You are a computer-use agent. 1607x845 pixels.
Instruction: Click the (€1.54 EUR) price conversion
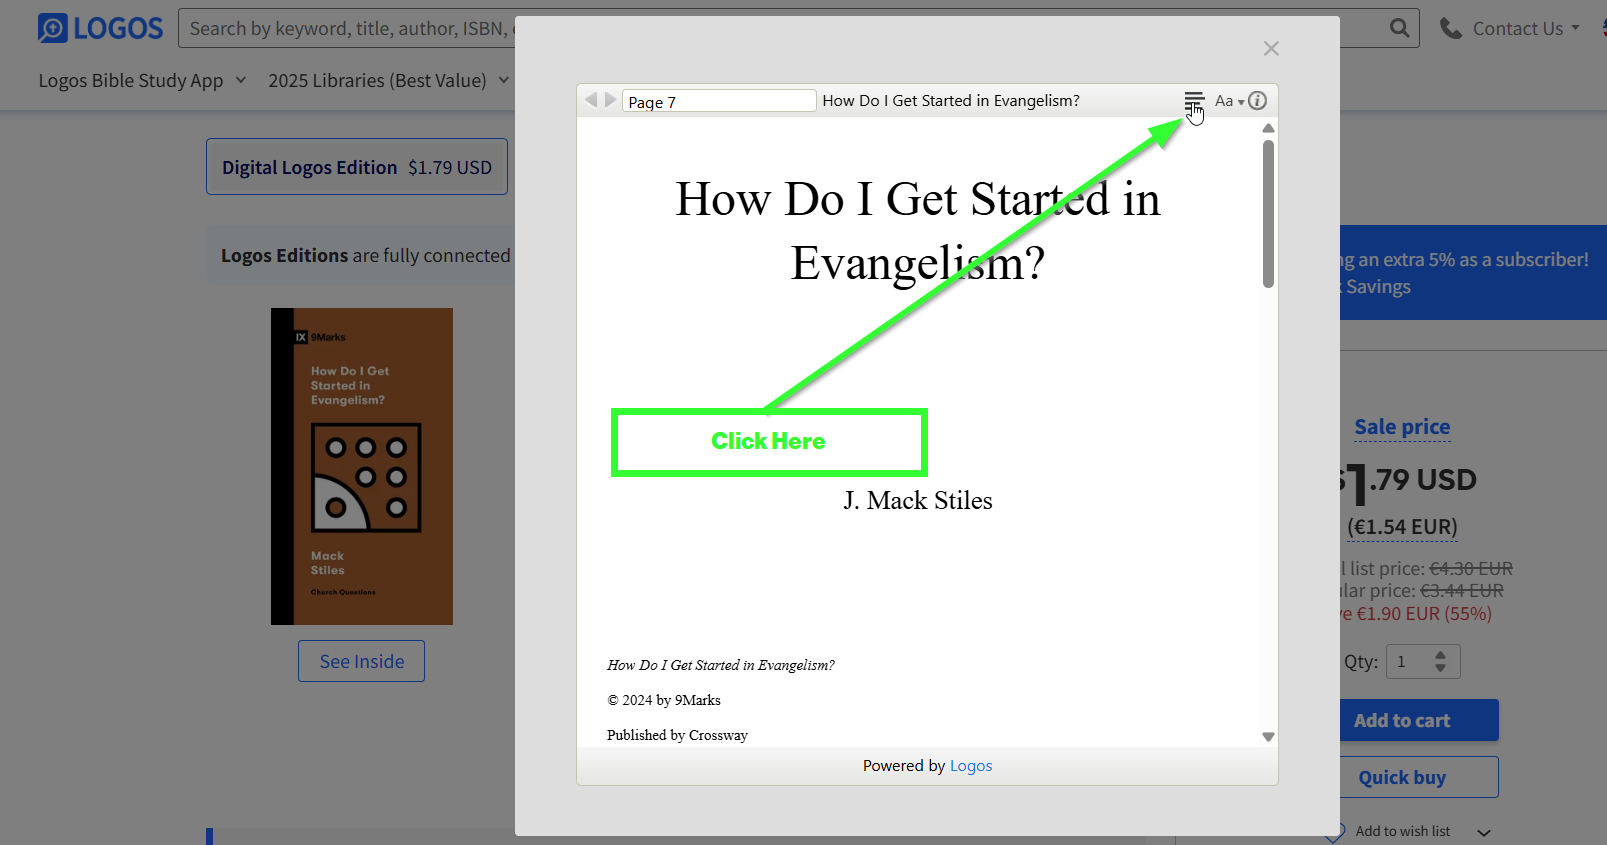[x=1402, y=527]
